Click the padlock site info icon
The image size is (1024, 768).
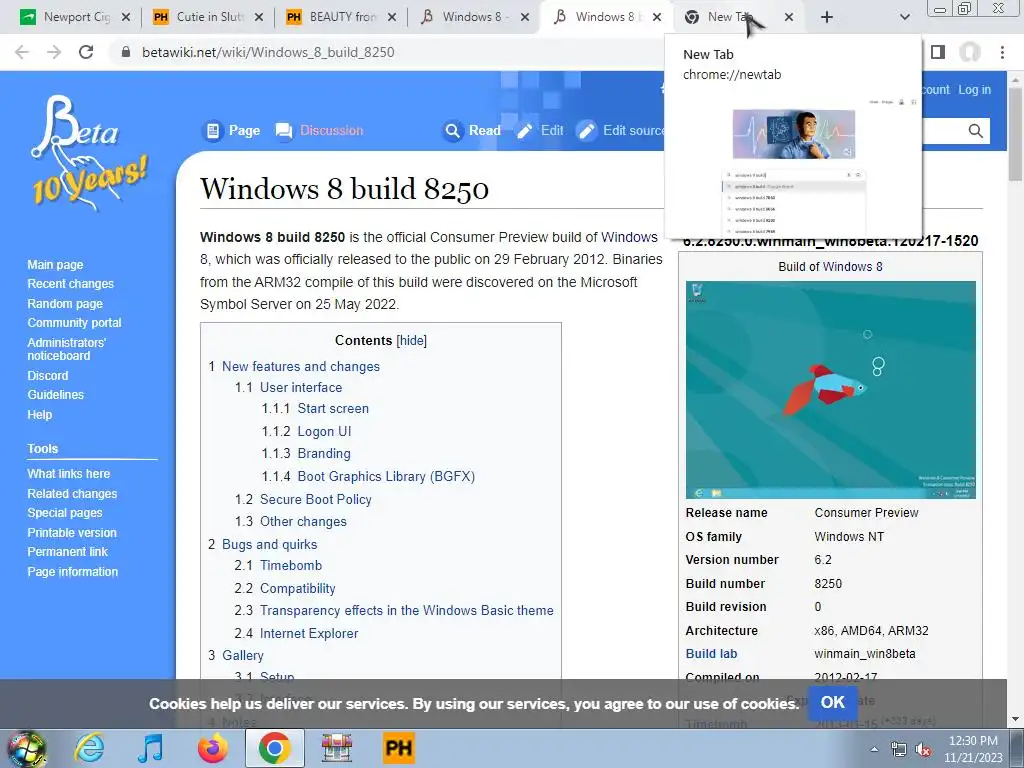coord(126,52)
